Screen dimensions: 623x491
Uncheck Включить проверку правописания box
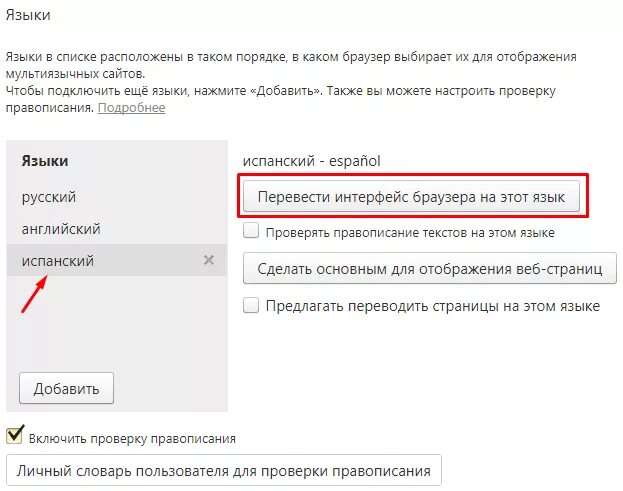pos(15,435)
